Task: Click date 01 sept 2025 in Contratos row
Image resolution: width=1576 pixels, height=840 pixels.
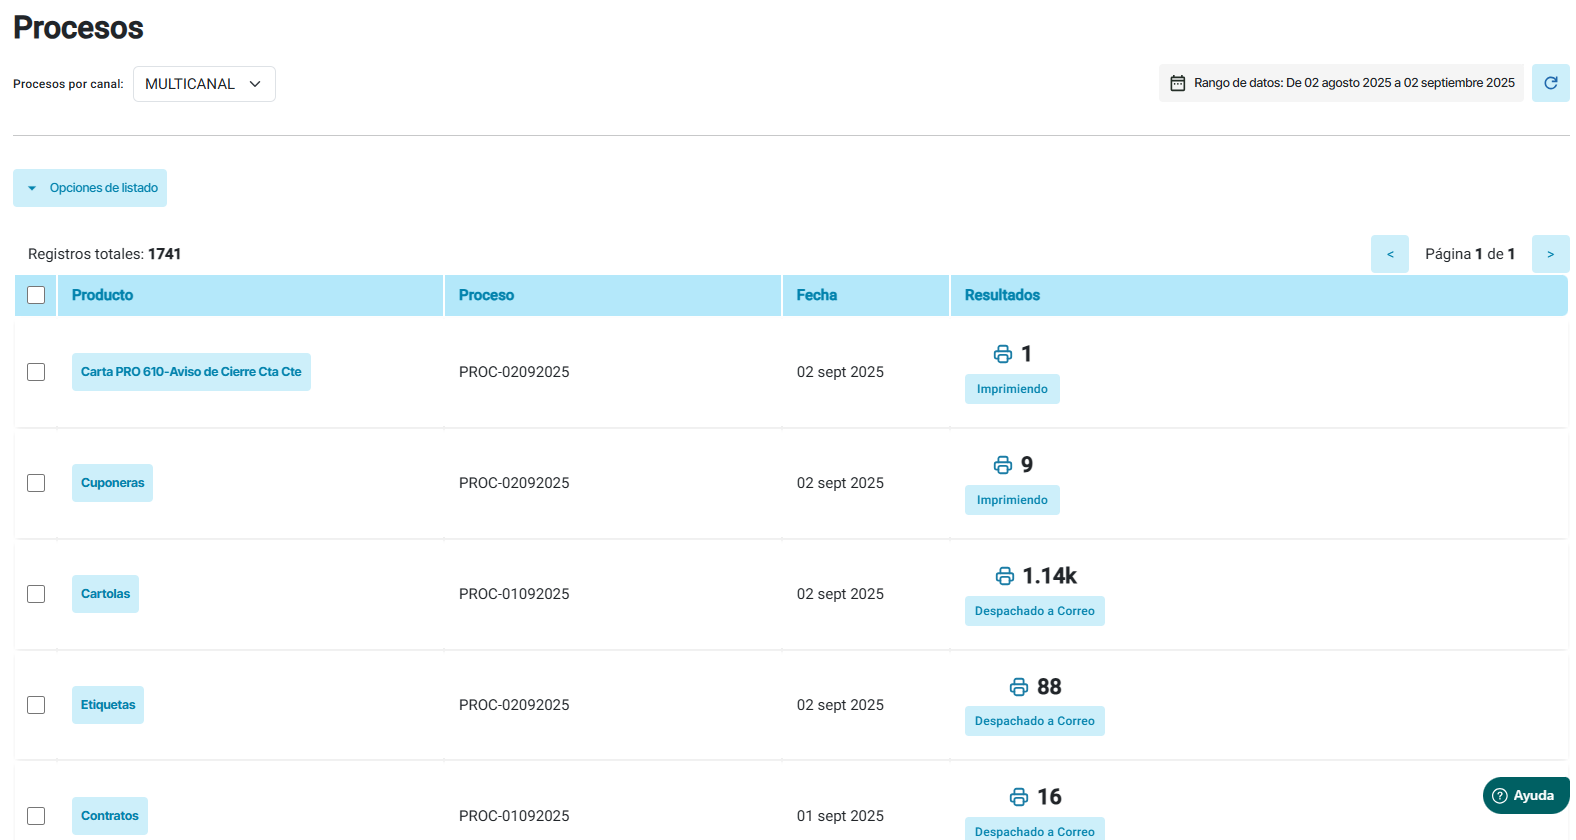Action: pyautogui.click(x=840, y=816)
